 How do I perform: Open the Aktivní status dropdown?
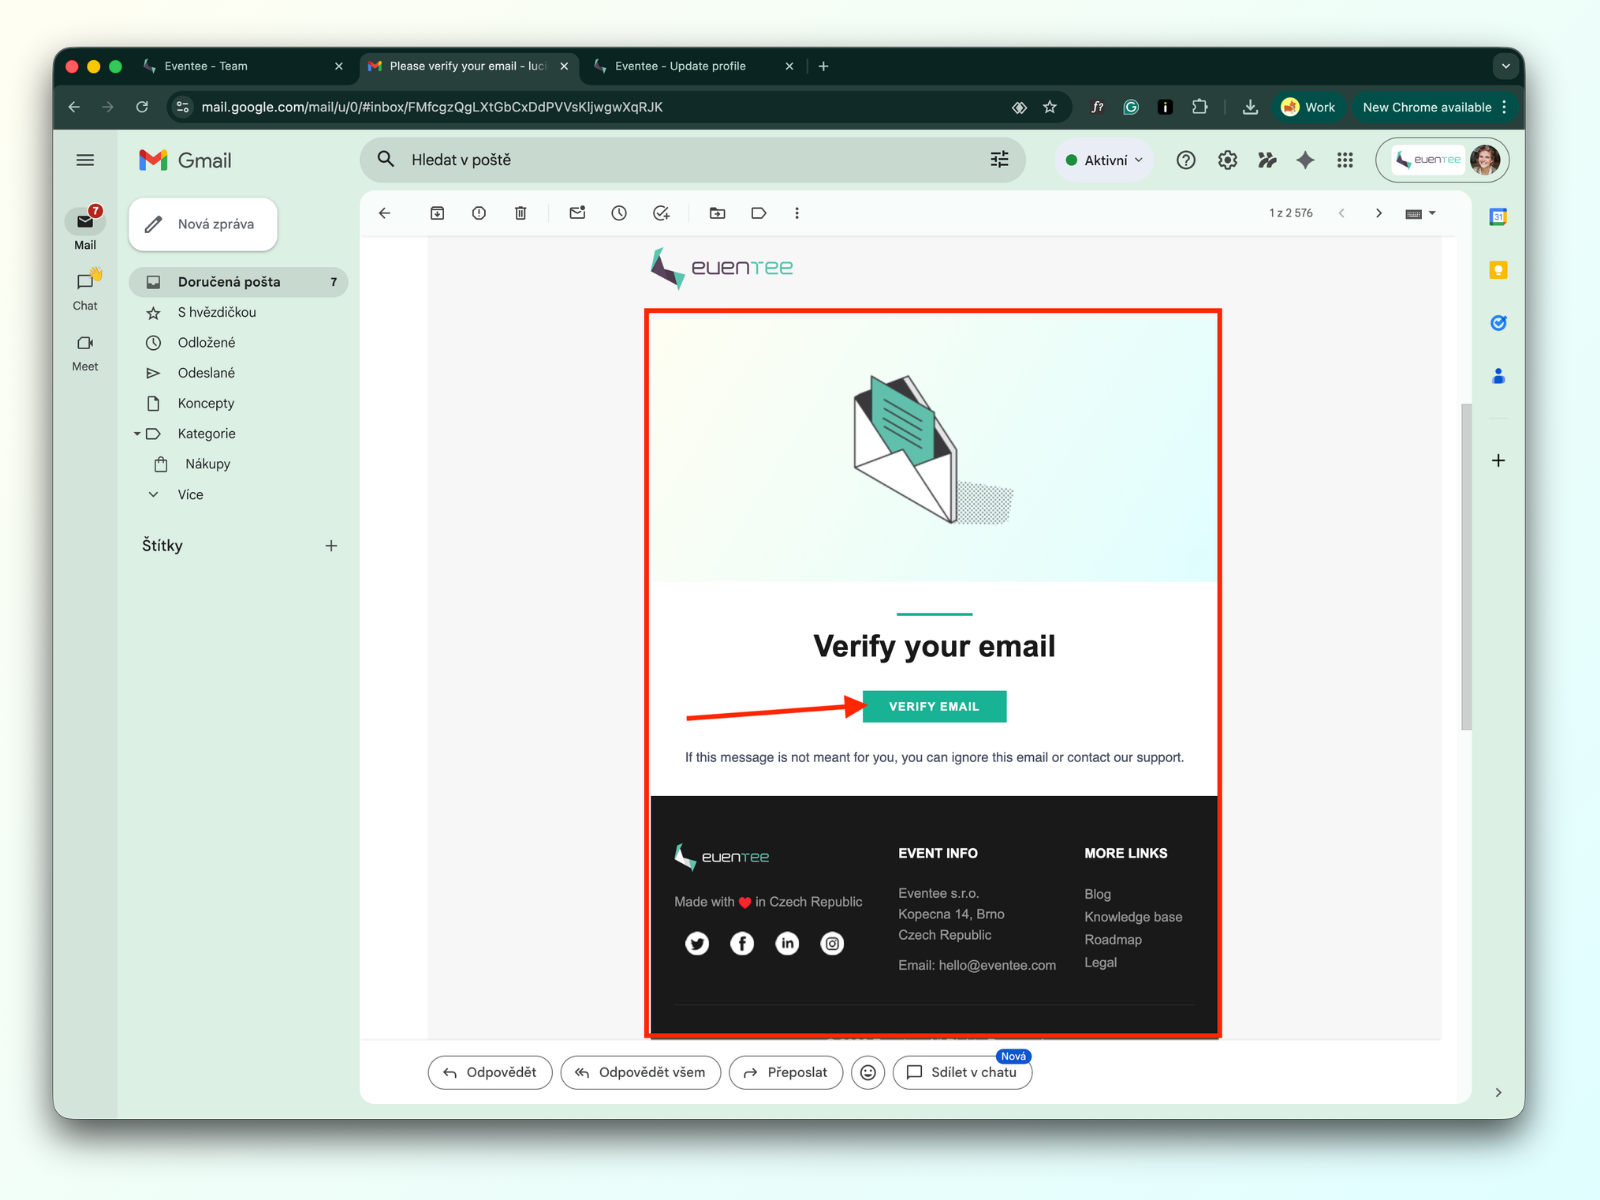1104,160
